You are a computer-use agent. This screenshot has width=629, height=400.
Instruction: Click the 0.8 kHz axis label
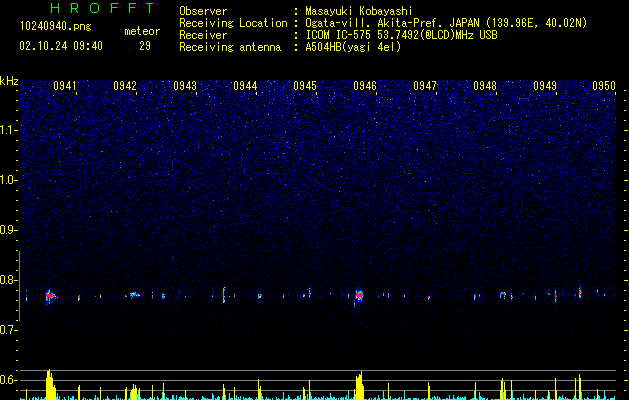pyautogui.click(x=8, y=280)
